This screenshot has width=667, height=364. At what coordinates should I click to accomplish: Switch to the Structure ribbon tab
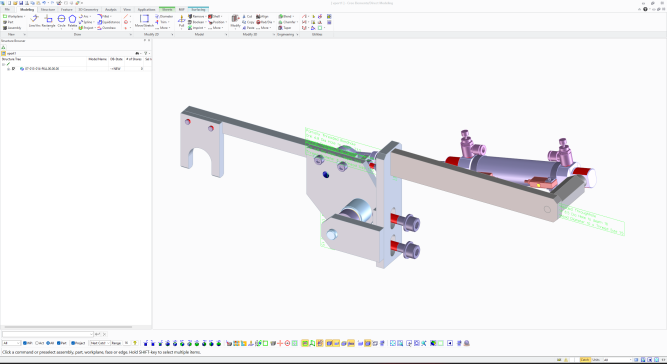(x=48, y=9)
